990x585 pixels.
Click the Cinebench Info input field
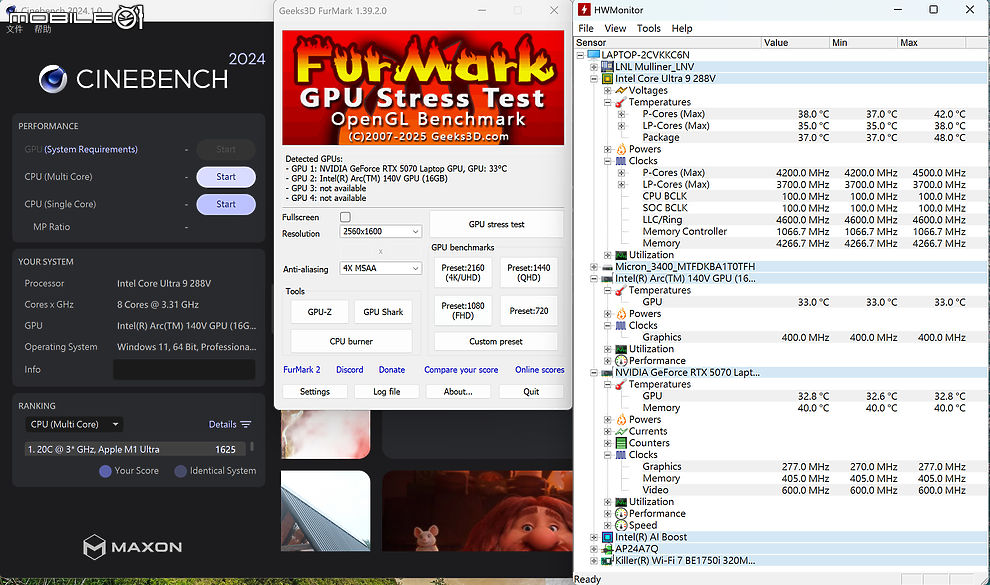[184, 370]
